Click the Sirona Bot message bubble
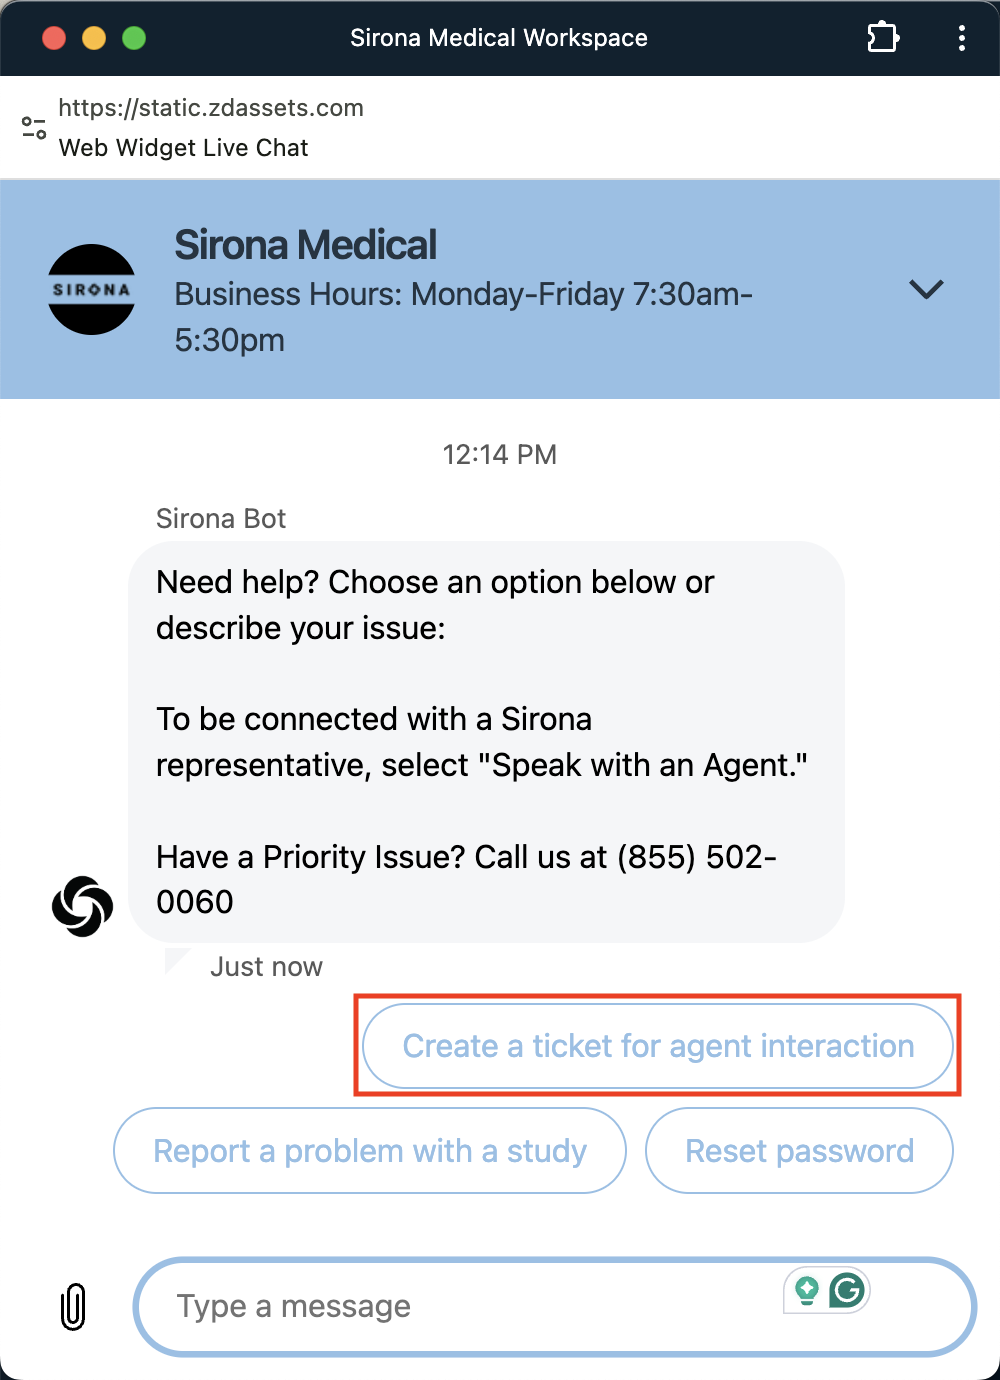 coord(486,741)
